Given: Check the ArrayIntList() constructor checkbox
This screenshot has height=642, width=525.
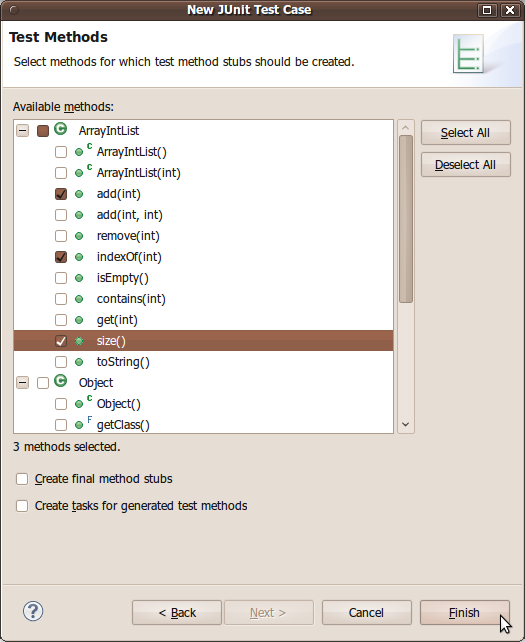Looking at the screenshot, I should [x=61, y=152].
